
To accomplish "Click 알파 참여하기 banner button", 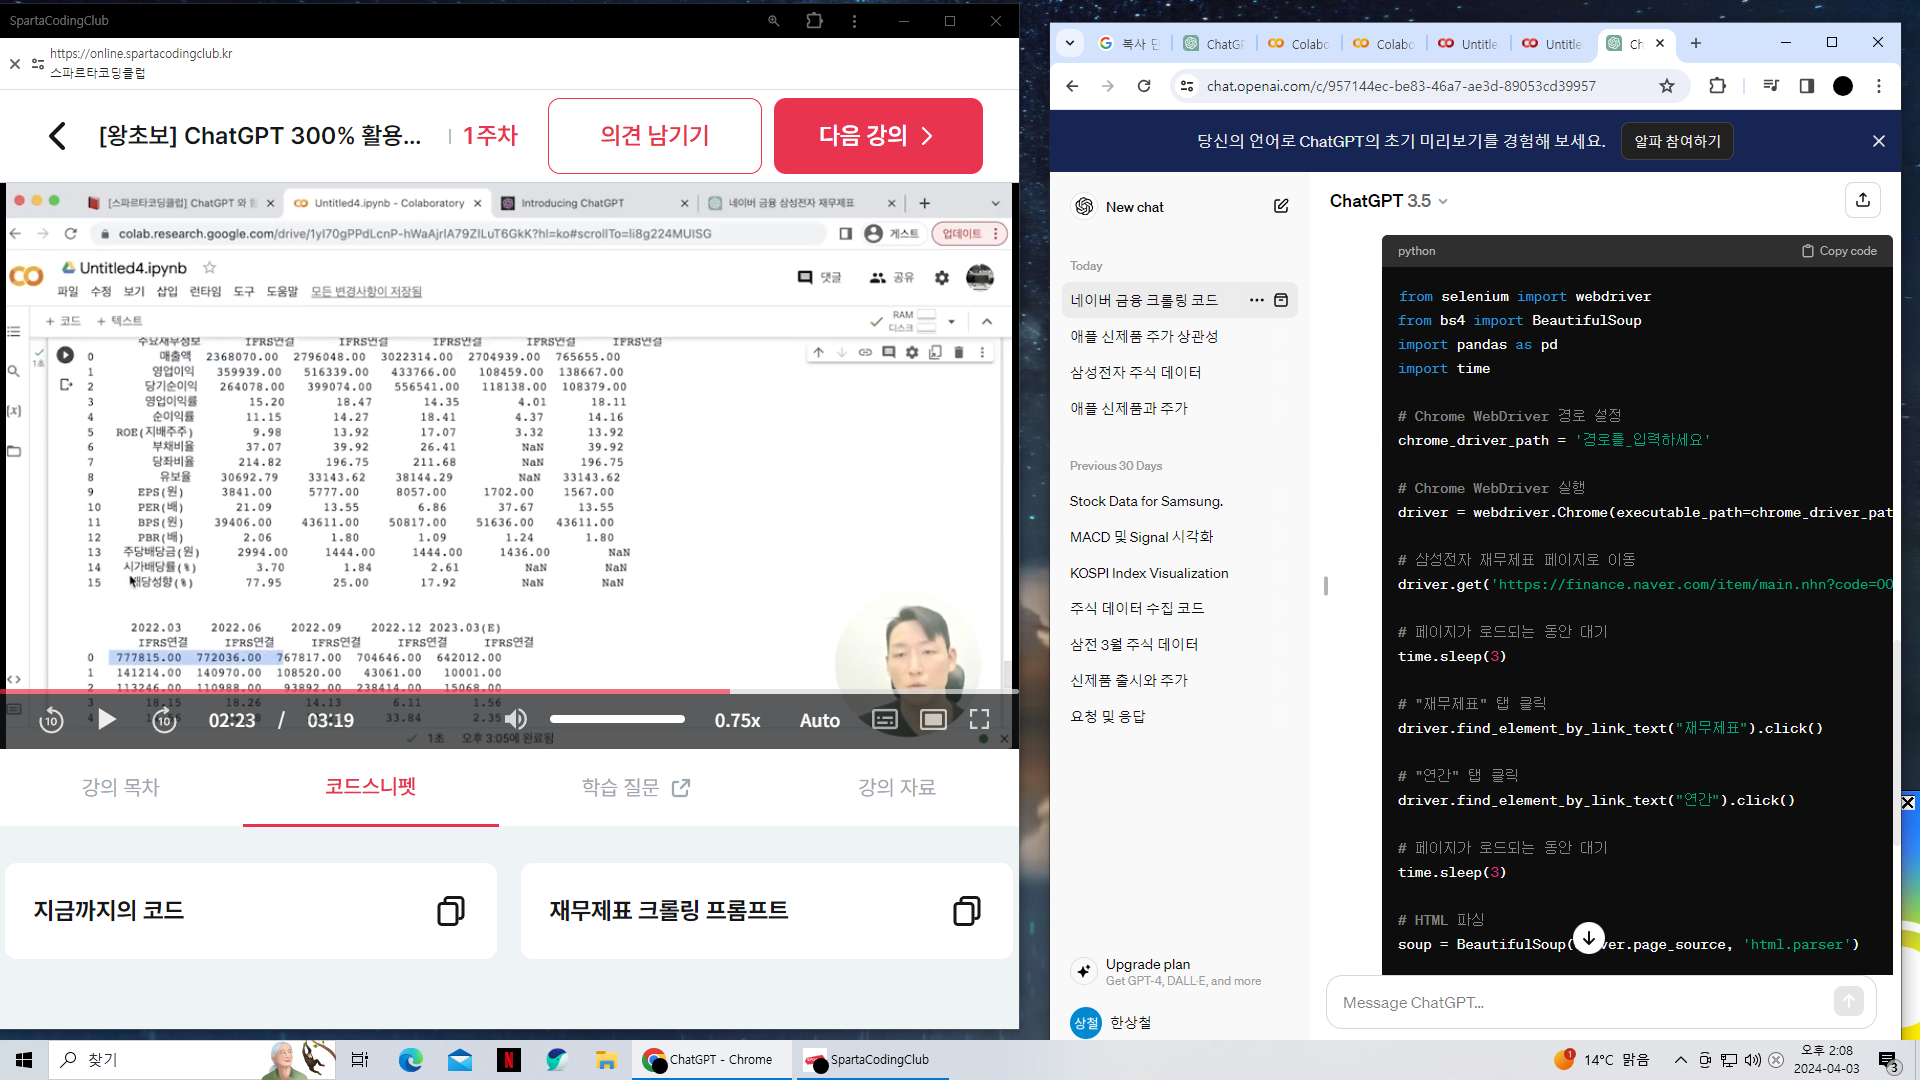I will click(x=1677, y=141).
